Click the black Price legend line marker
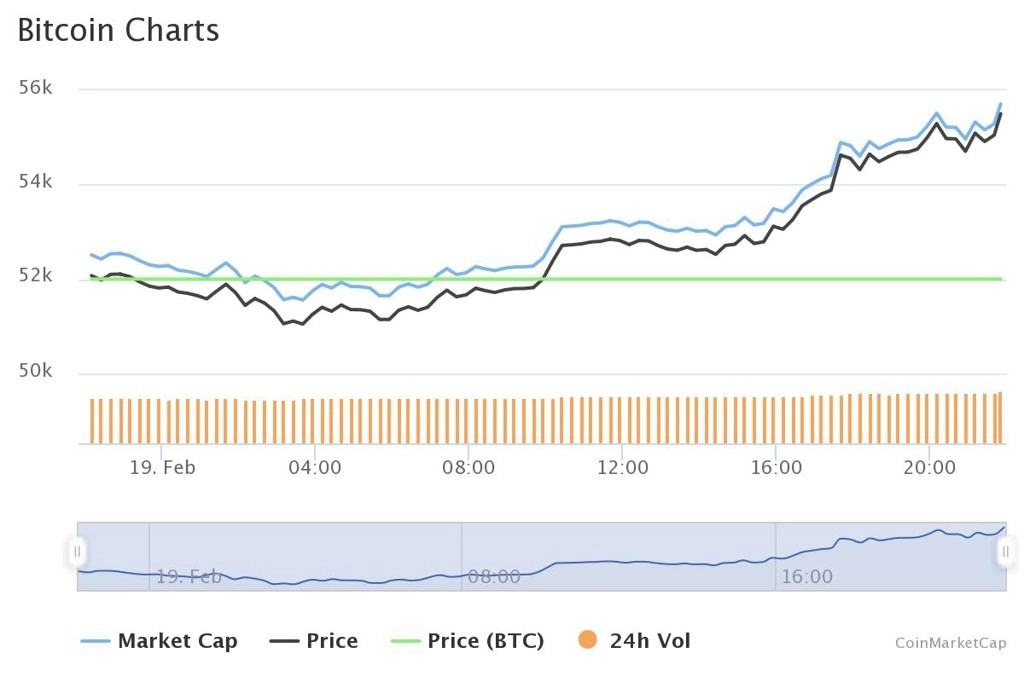This screenshot has height=682, width=1024. tap(284, 641)
